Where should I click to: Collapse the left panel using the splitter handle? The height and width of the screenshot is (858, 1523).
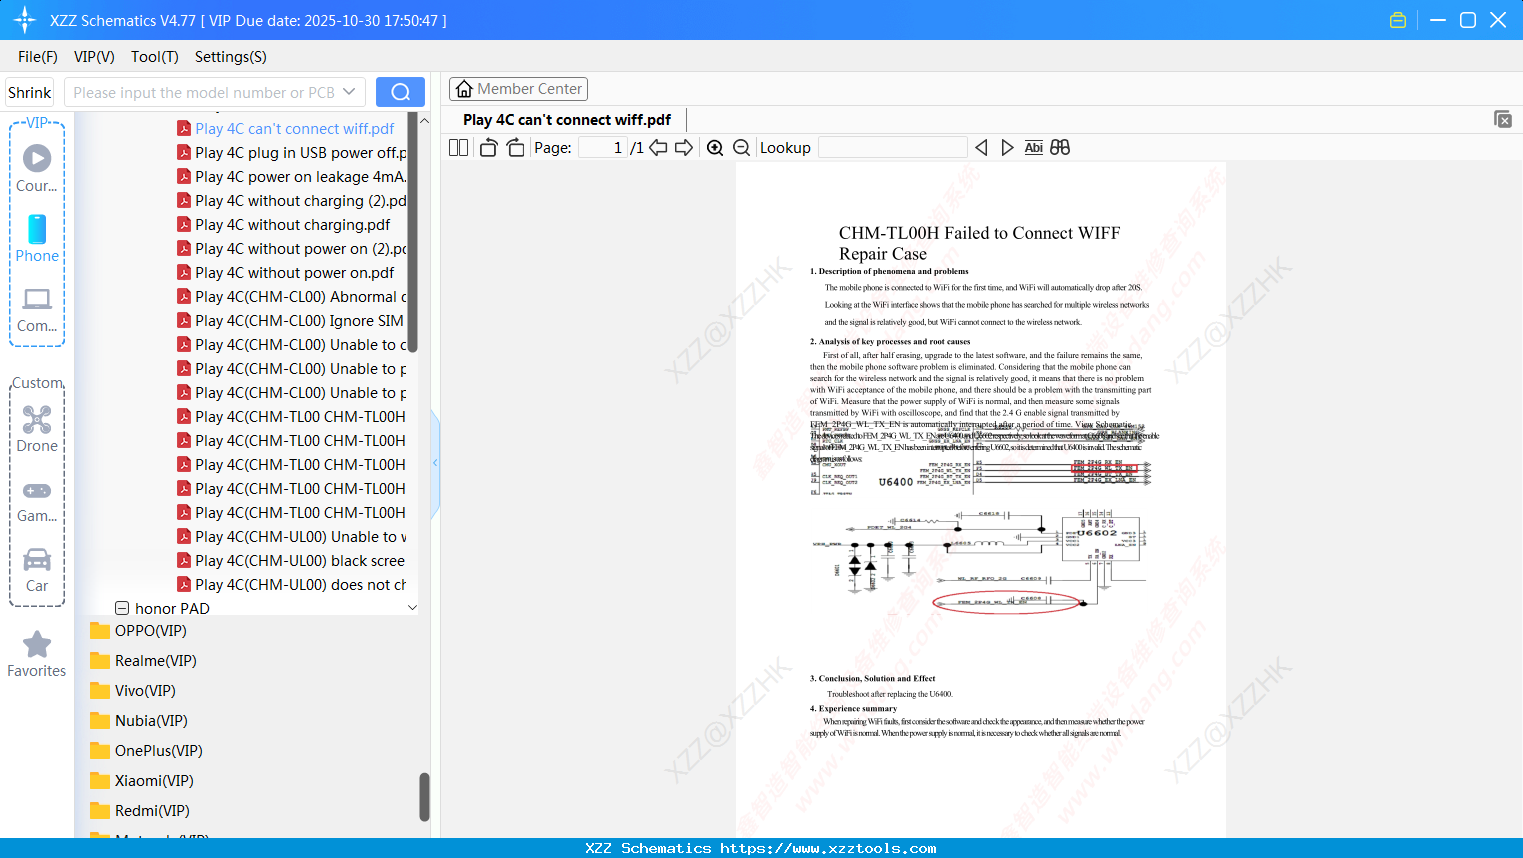point(435,463)
